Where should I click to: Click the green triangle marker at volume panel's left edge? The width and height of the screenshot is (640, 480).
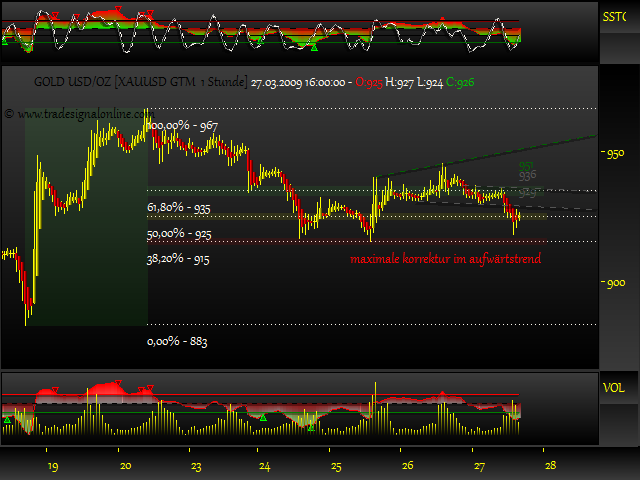click(8, 421)
